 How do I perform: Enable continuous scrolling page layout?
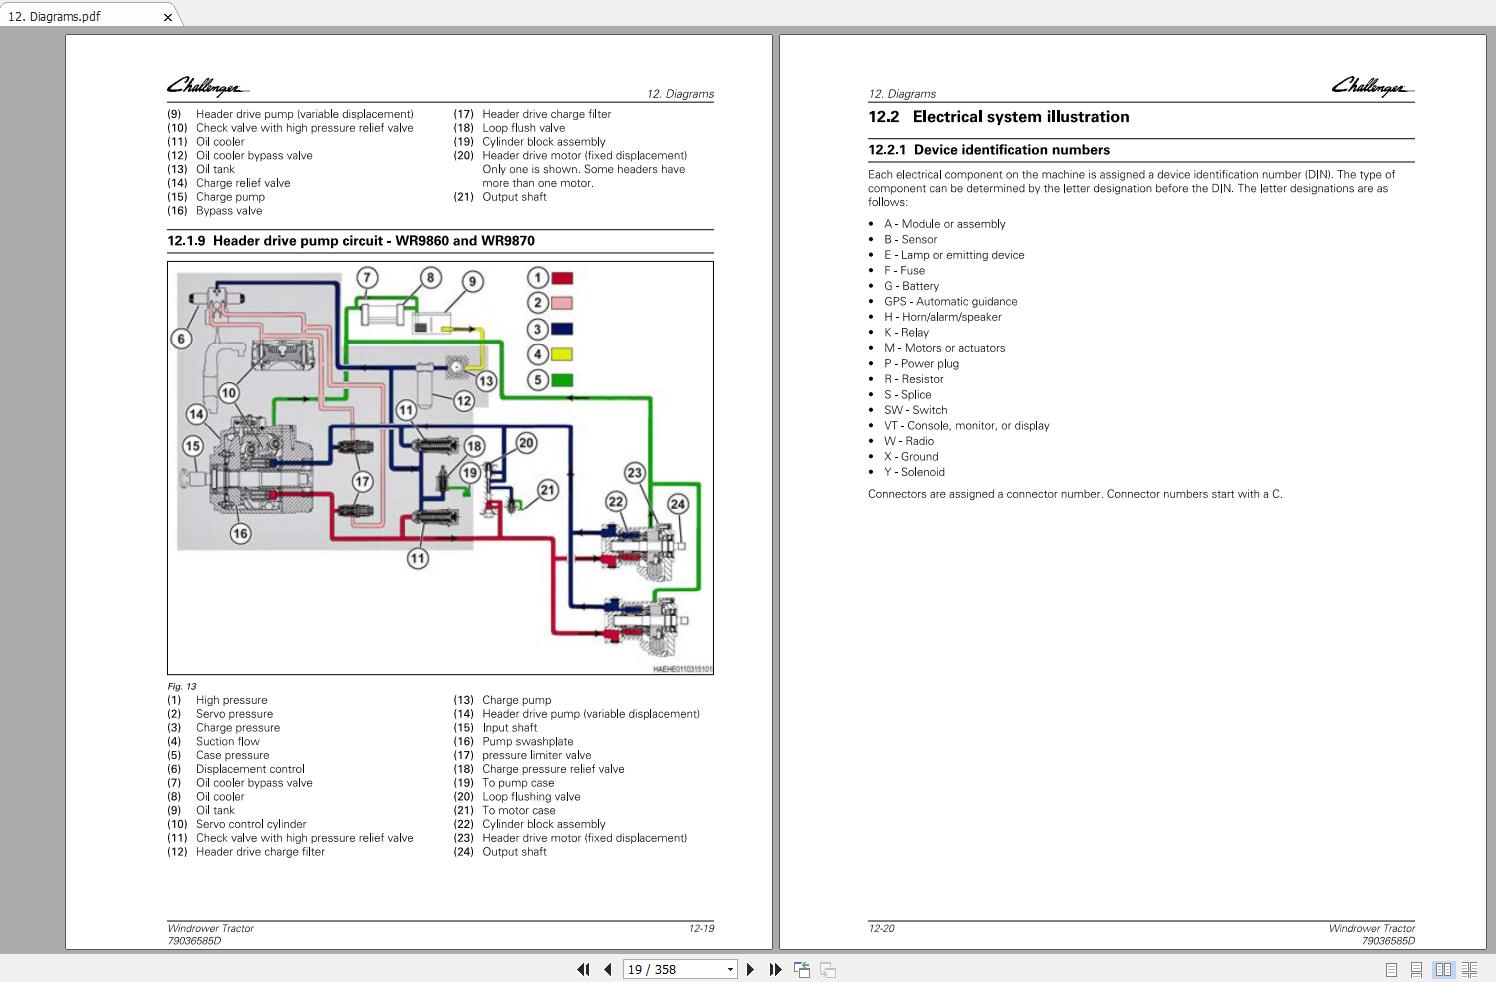(x=1416, y=969)
